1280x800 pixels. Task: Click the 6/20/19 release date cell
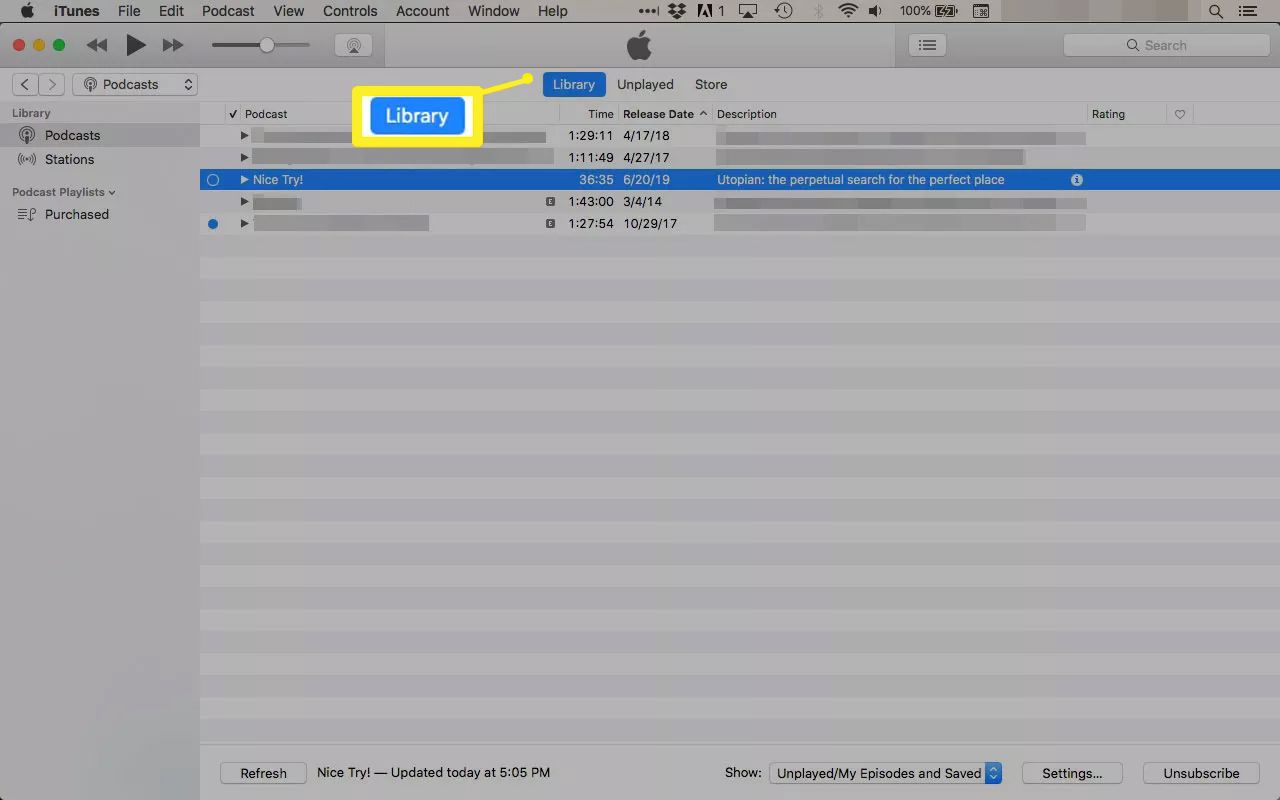pyautogui.click(x=646, y=180)
